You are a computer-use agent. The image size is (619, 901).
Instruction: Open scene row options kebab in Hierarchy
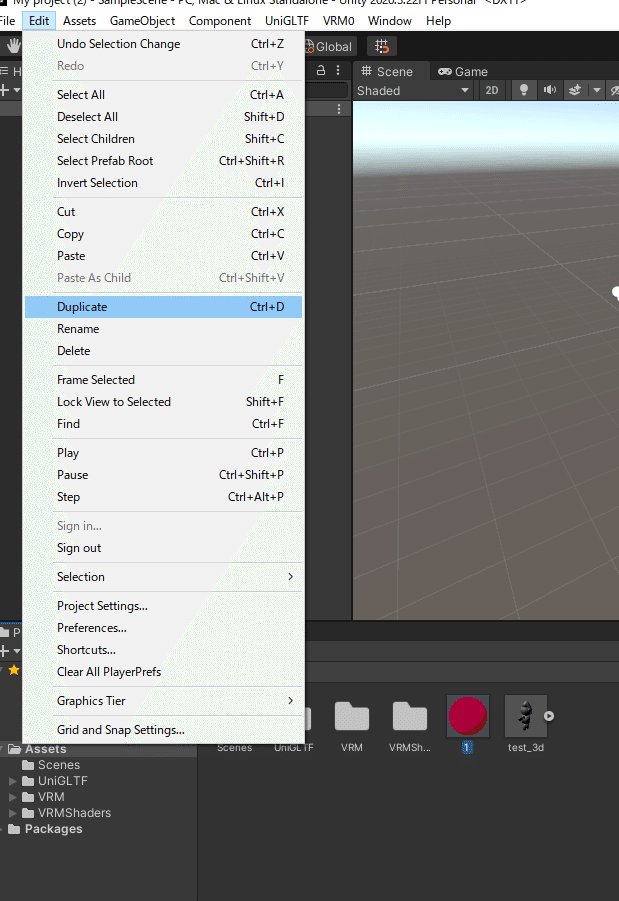339,109
